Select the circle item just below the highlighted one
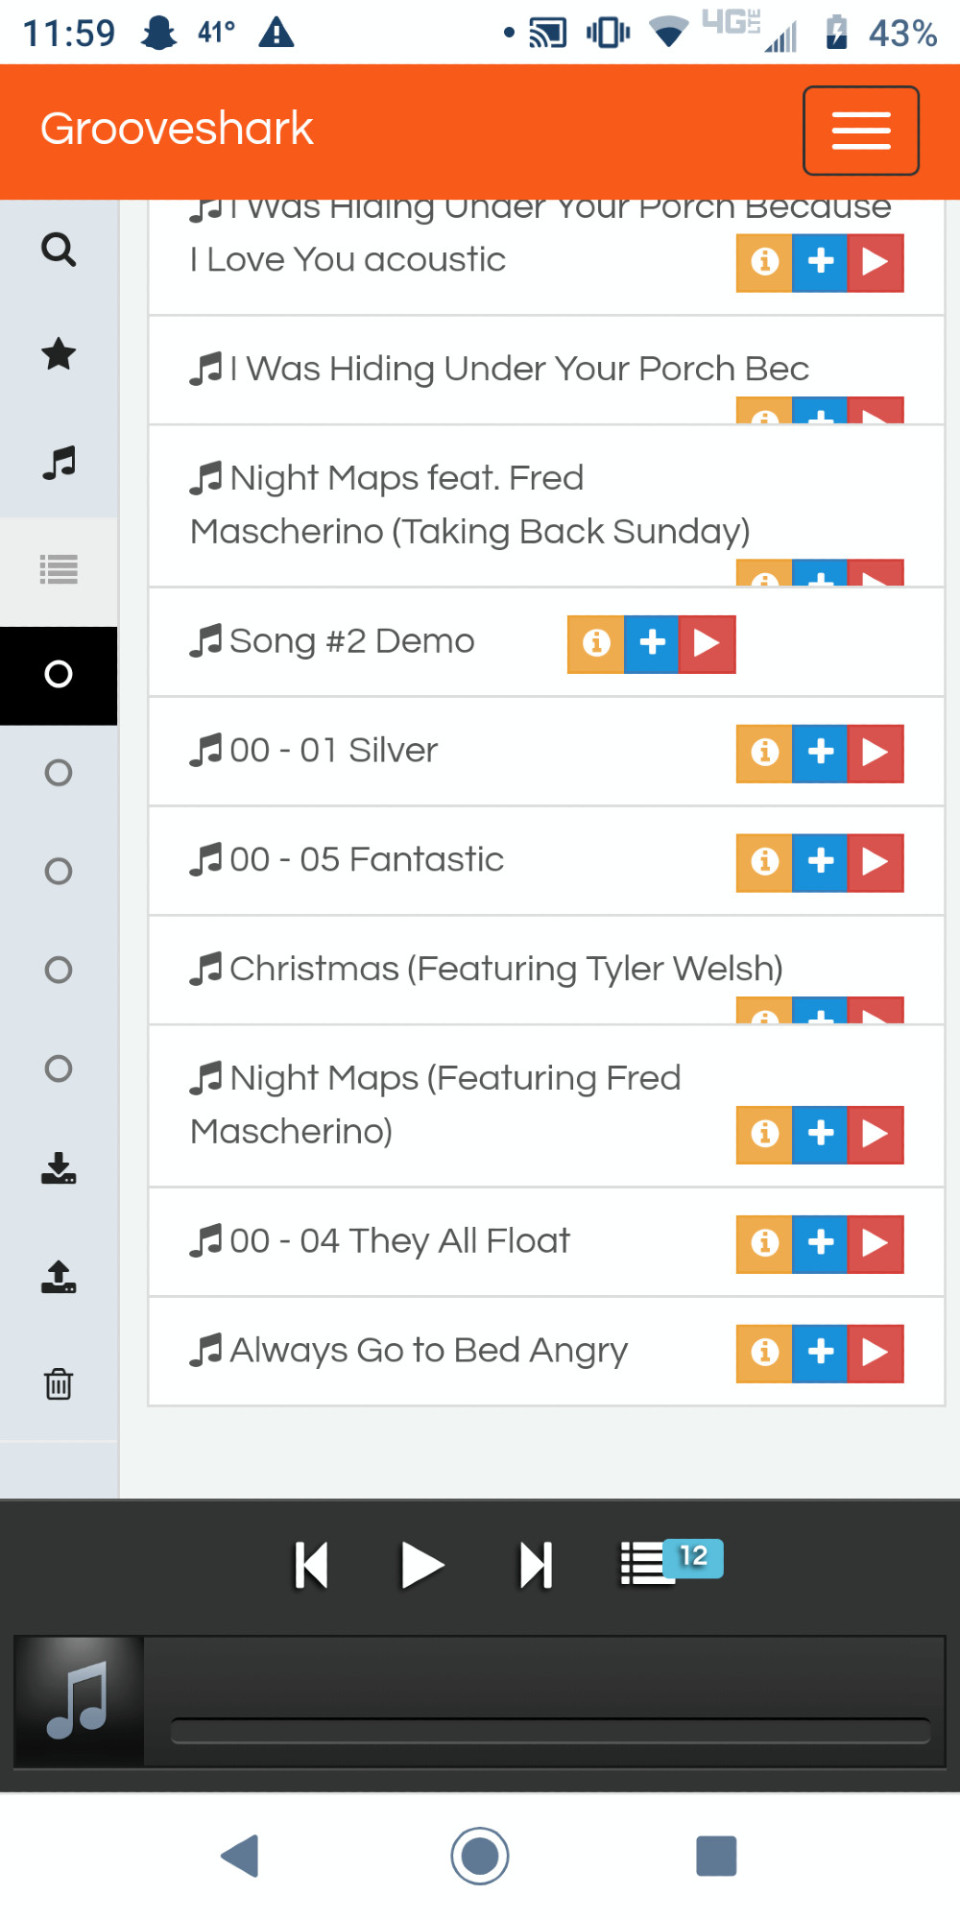The height and width of the screenshot is (1920, 960). click(x=59, y=772)
